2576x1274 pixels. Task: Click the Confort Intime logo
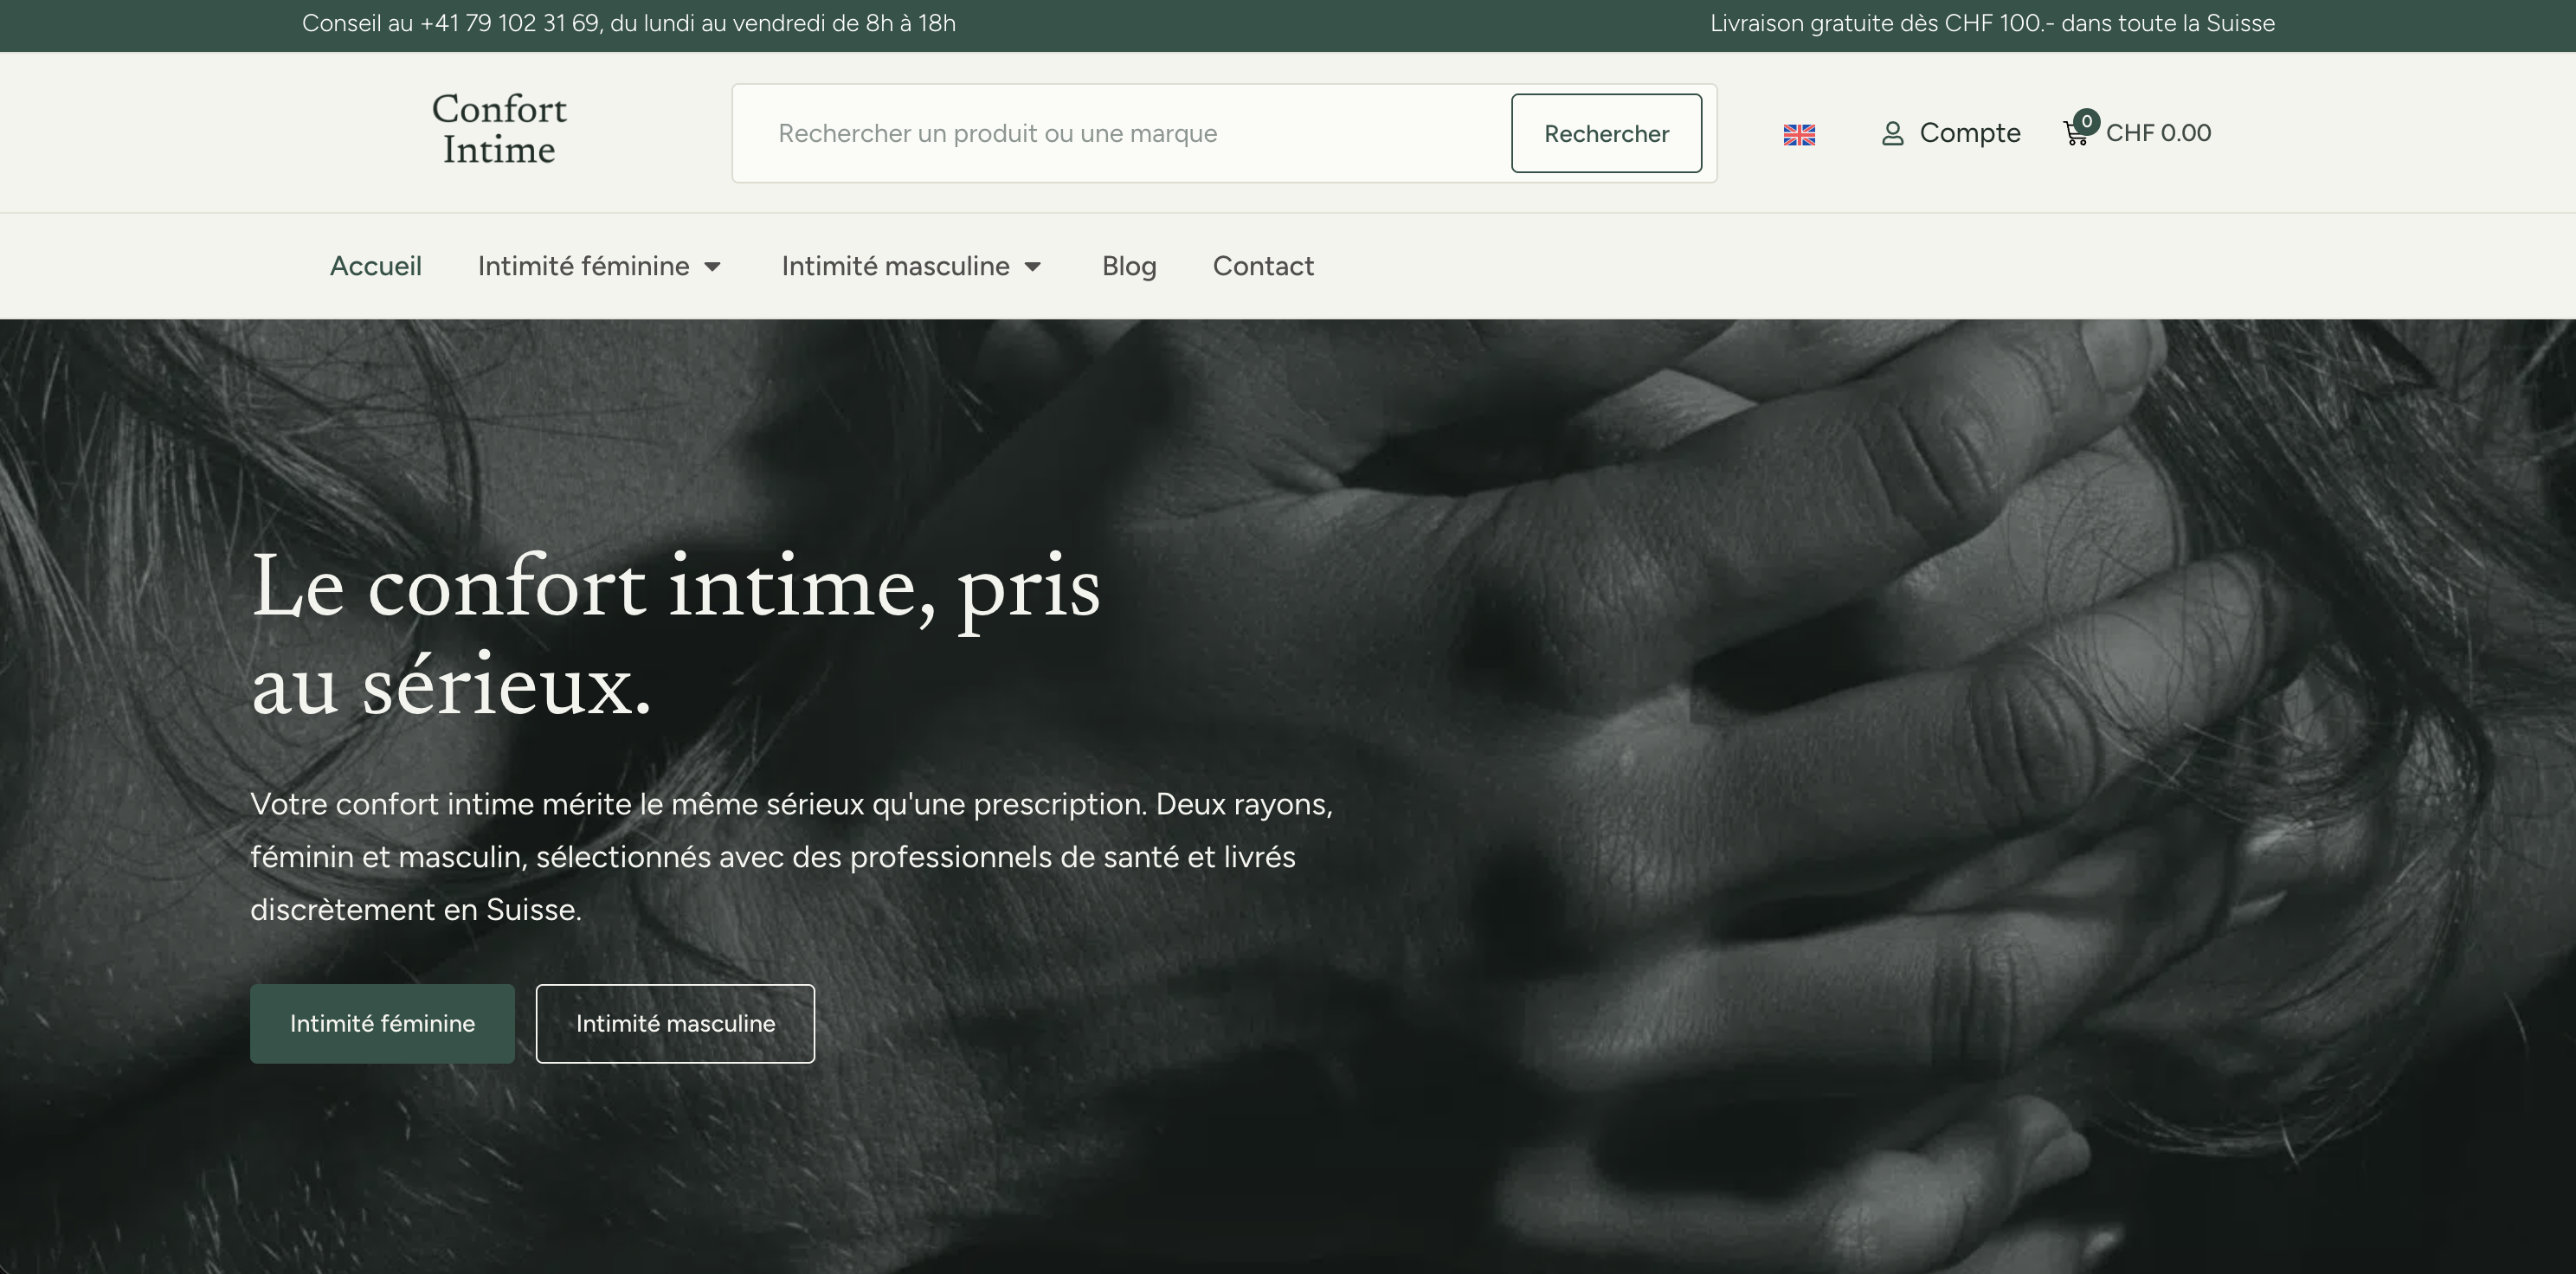point(499,129)
